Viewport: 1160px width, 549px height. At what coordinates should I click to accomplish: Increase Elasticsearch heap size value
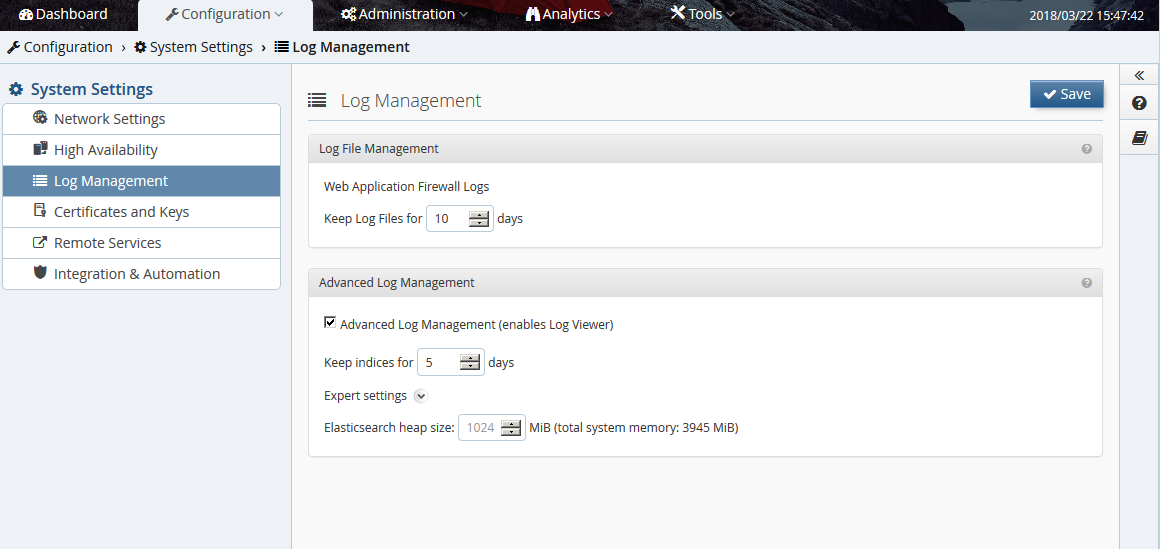511,423
